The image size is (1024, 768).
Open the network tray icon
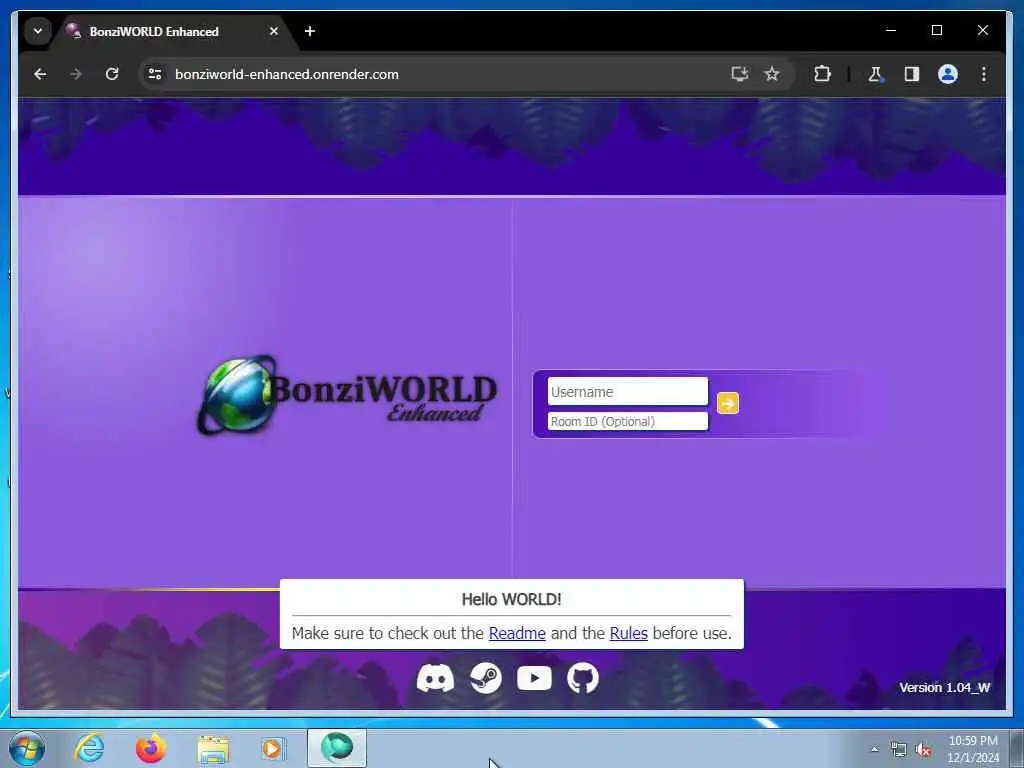(x=899, y=749)
